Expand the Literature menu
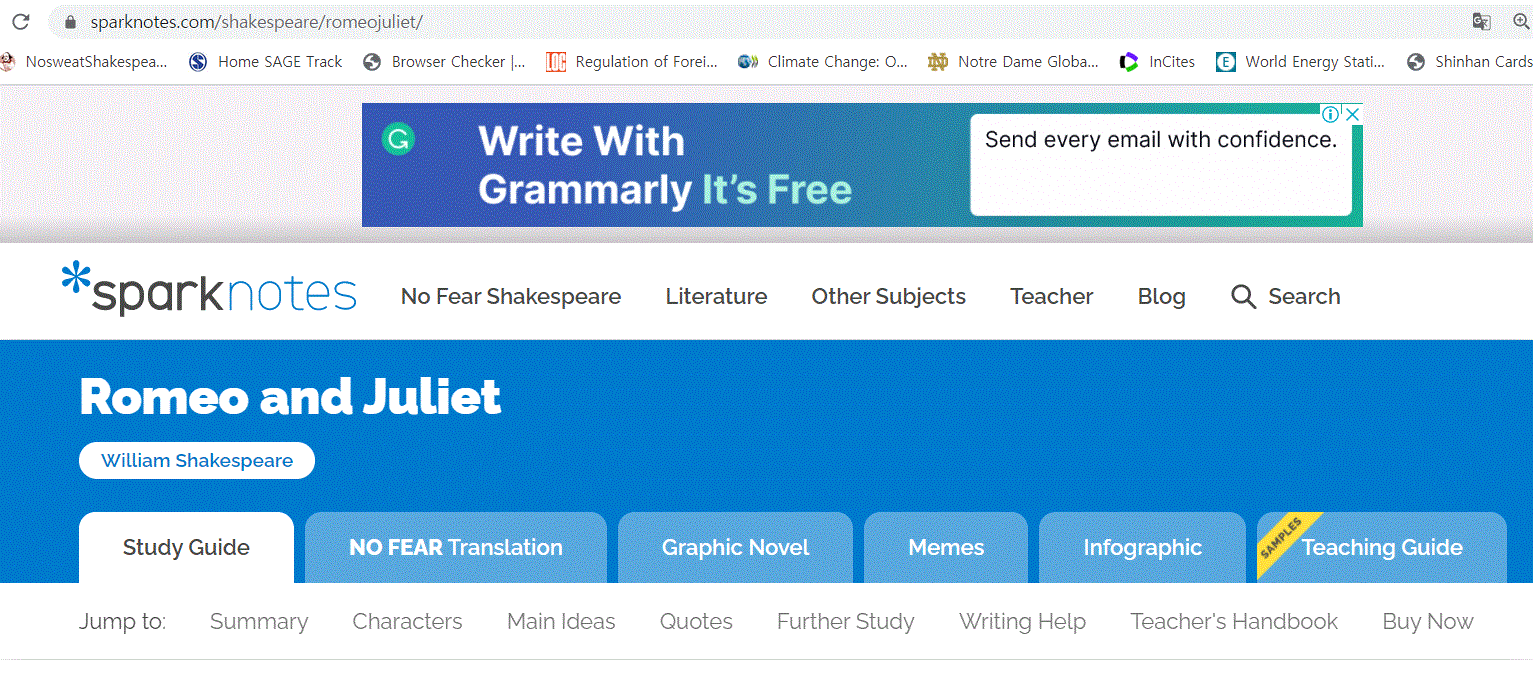 coord(716,297)
